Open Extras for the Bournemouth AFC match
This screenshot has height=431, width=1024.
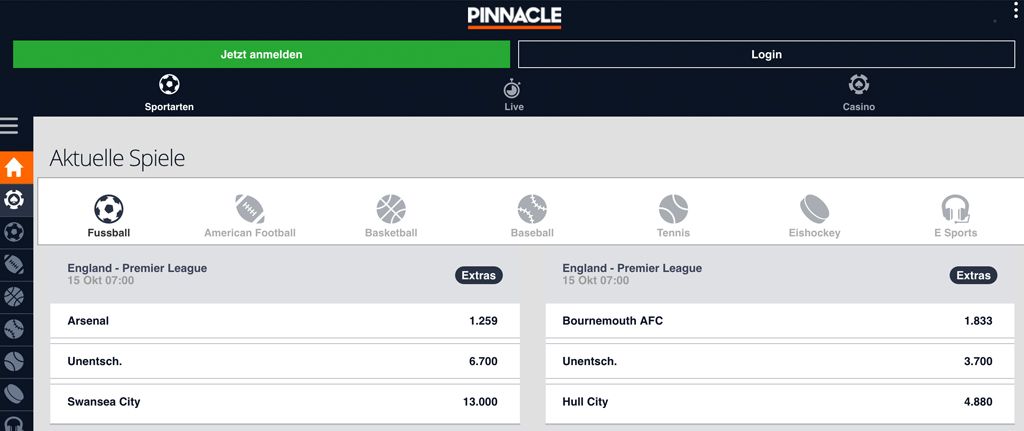[x=973, y=275]
